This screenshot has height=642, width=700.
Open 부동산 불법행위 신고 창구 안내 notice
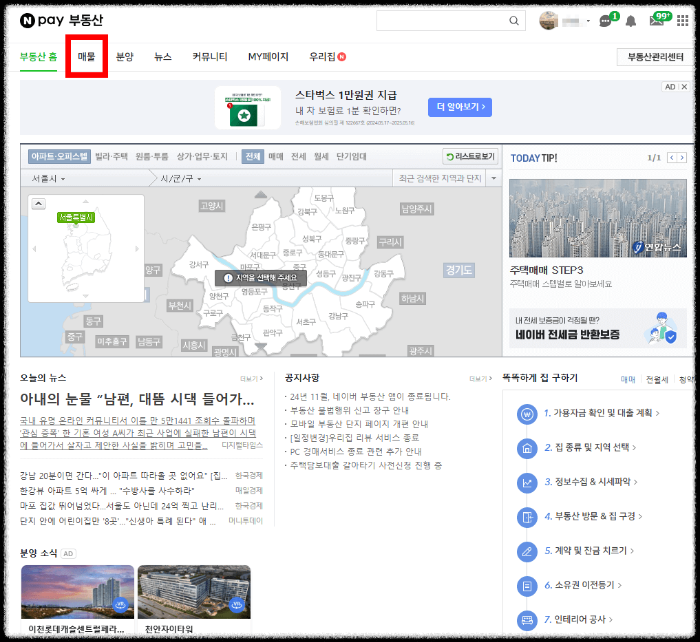[349, 410]
